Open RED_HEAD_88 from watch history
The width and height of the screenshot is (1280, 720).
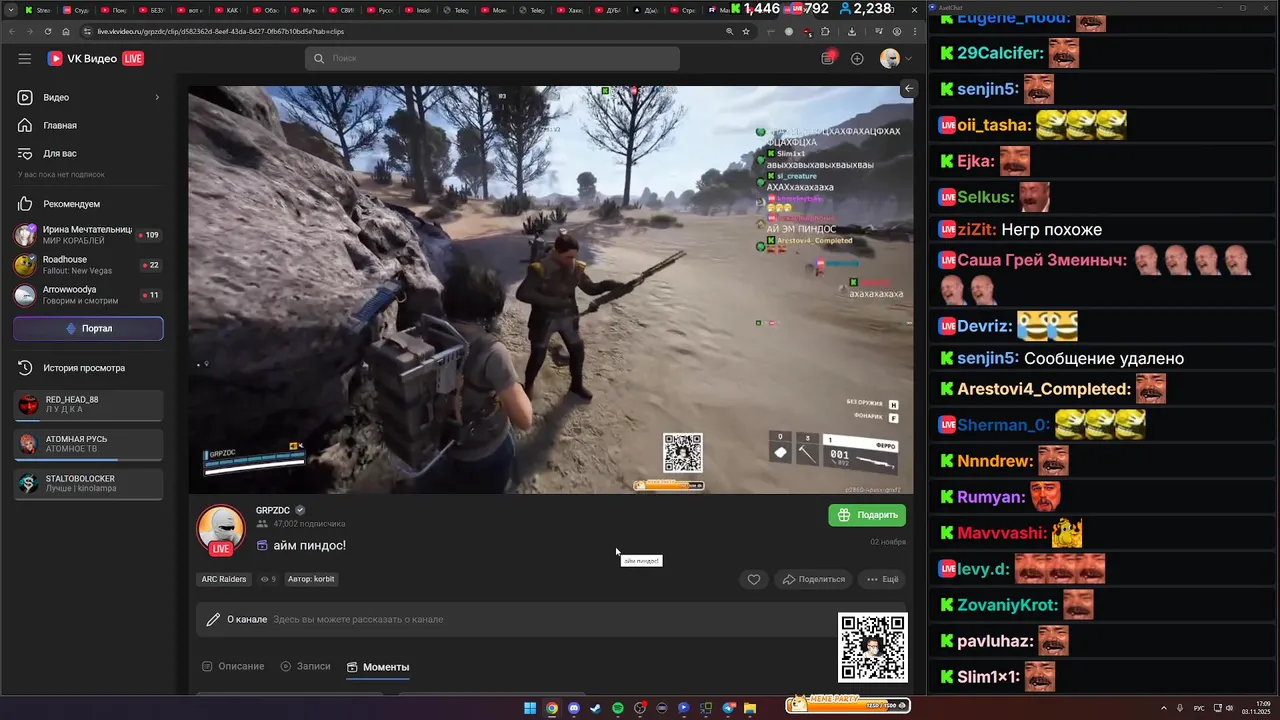[88, 404]
